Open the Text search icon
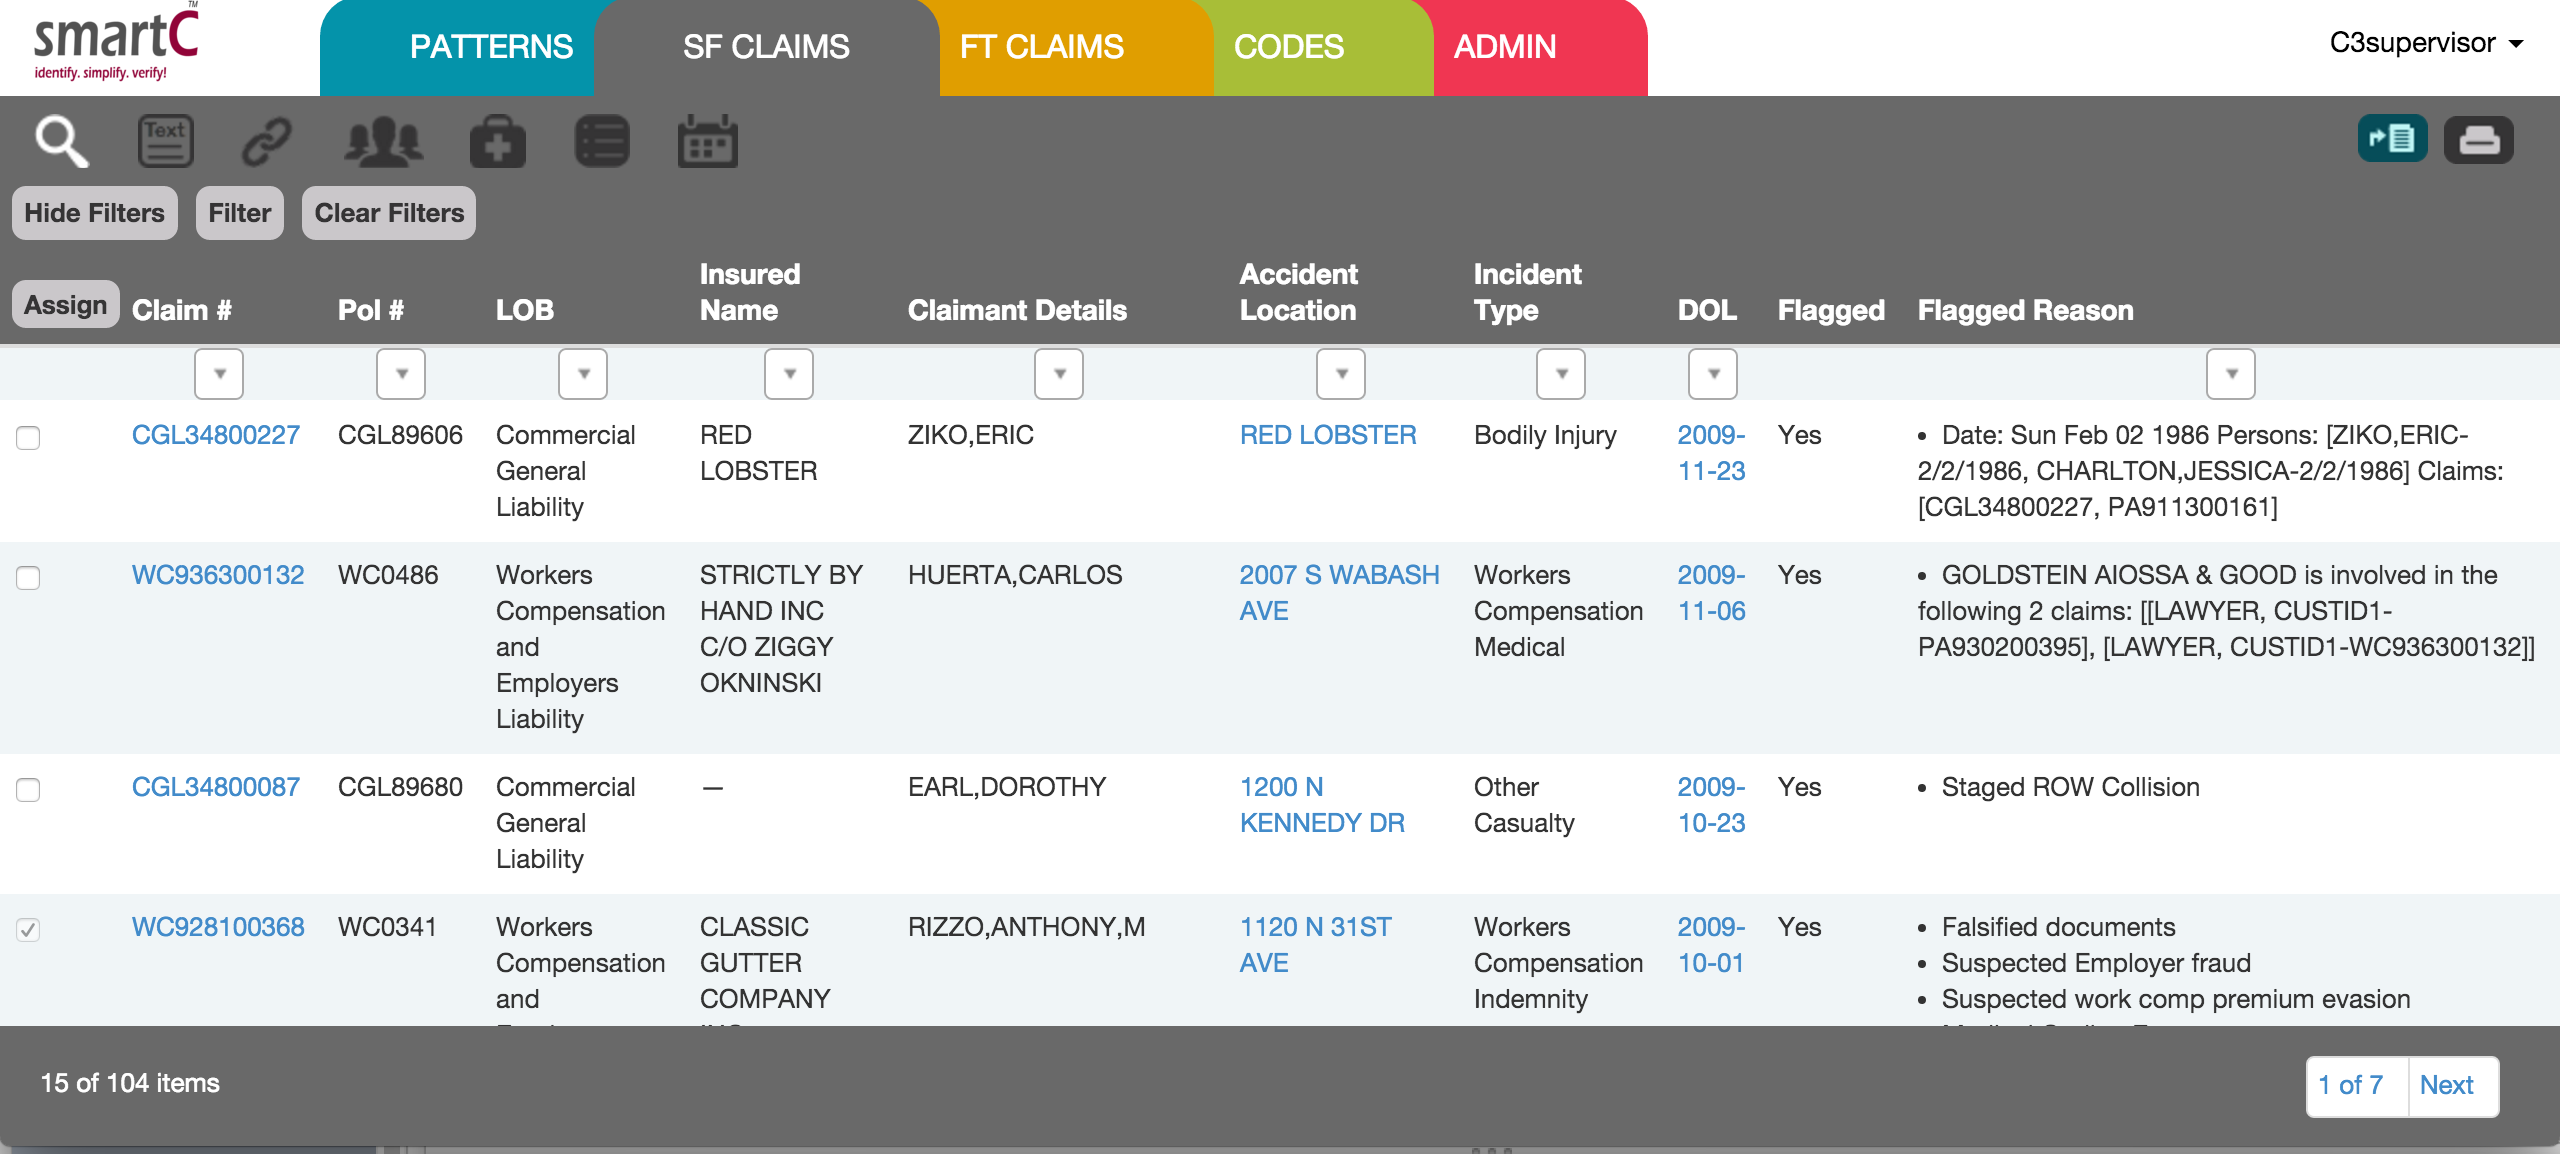This screenshot has width=2560, height=1154. [165, 141]
